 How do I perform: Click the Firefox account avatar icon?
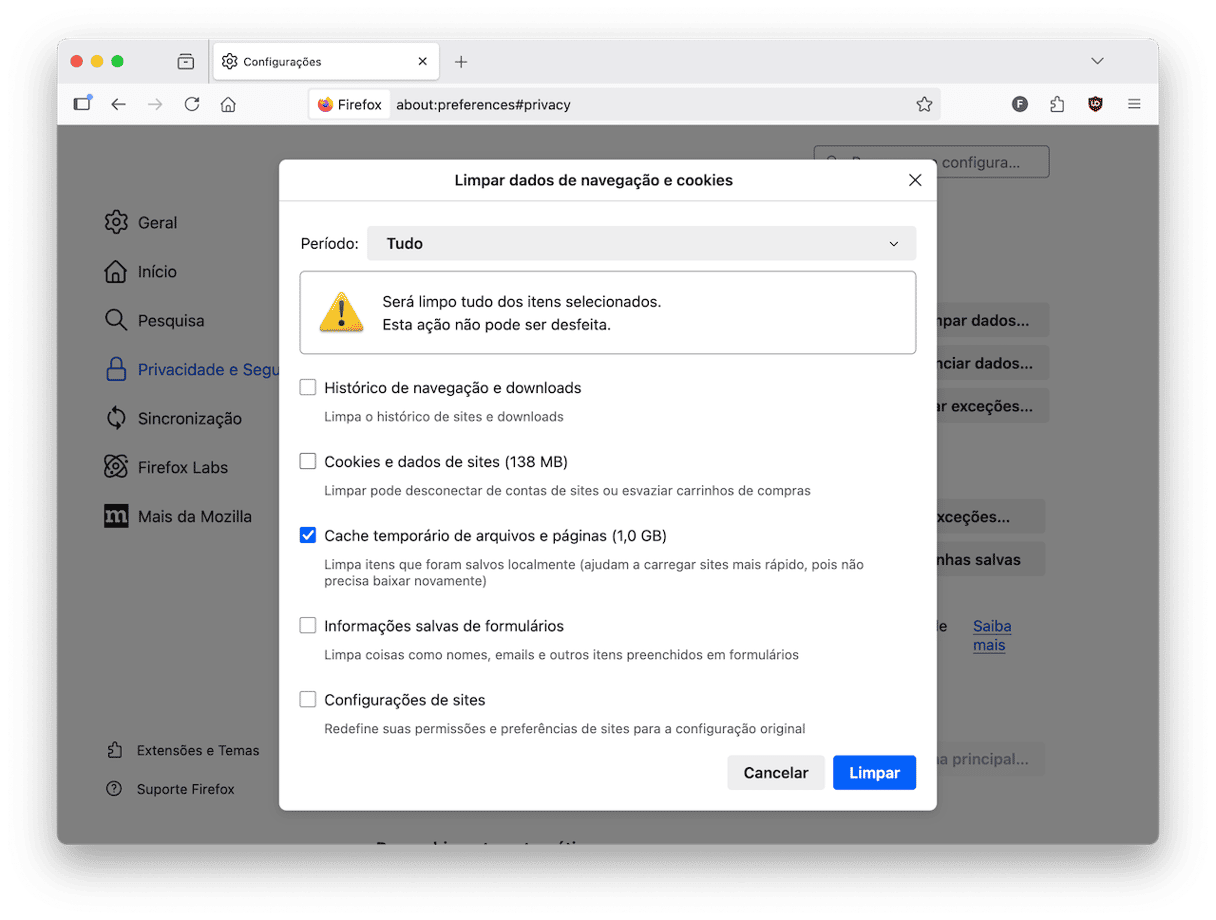pyautogui.click(x=1020, y=104)
